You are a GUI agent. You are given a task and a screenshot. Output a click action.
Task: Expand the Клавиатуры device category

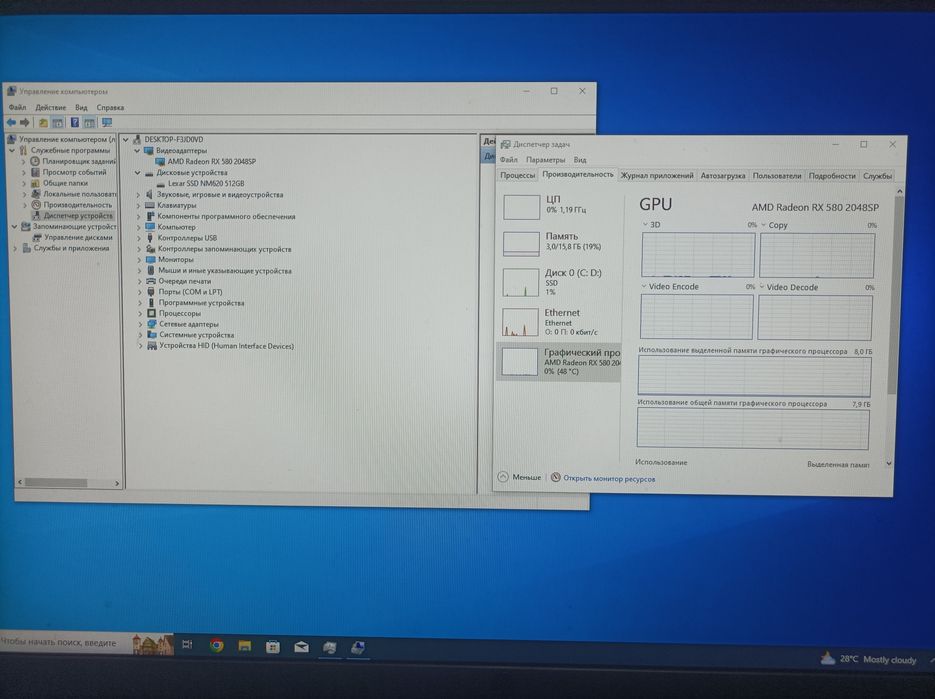click(139, 205)
